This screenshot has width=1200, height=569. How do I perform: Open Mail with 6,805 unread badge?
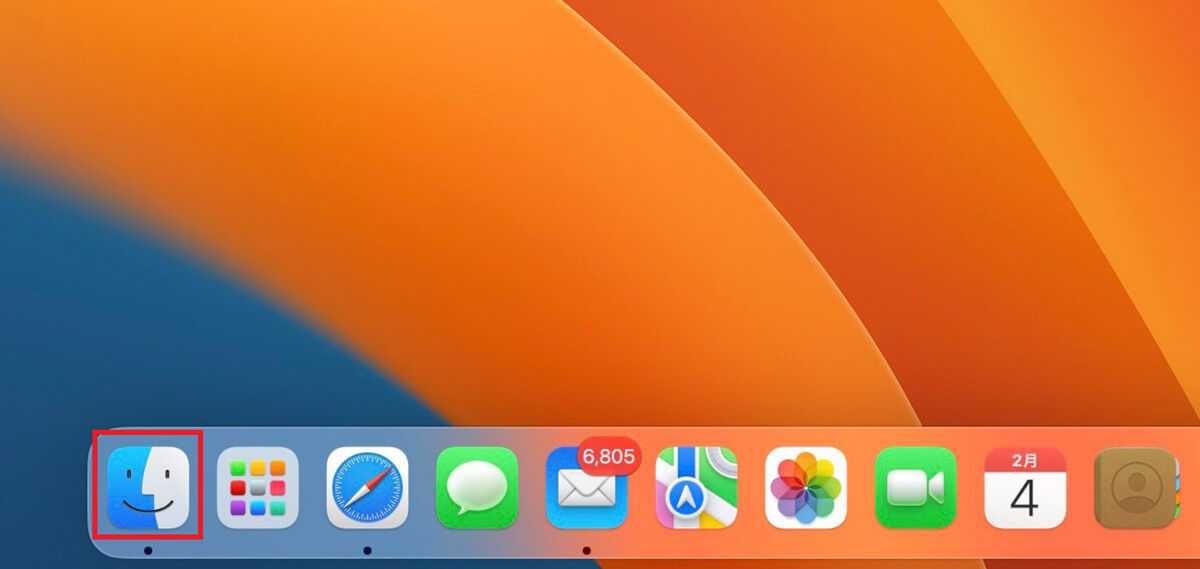point(587,487)
